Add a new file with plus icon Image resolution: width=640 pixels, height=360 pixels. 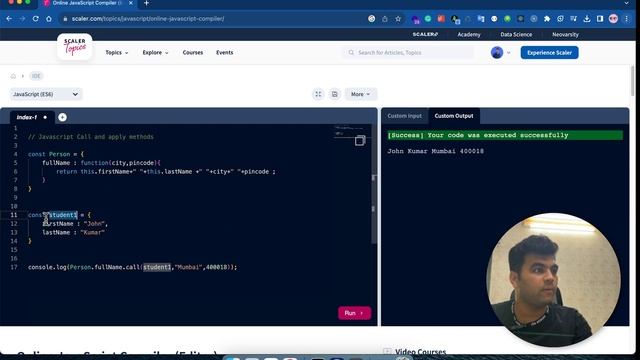62,117
